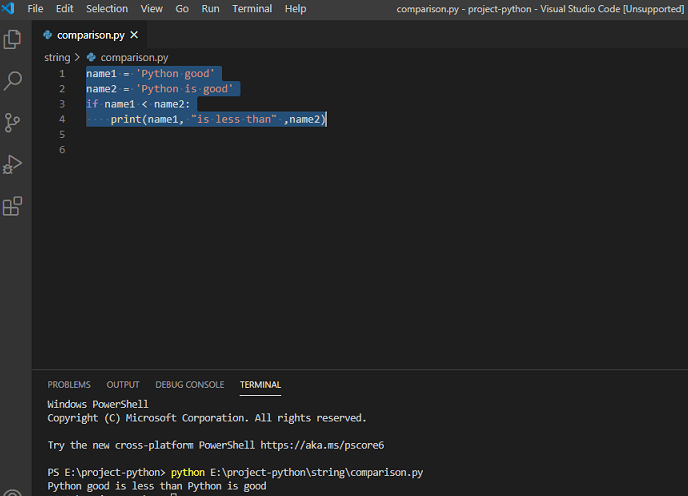Image resolution: width=688 pixels, height=496 pixels.
Task: Click line number 3 in gutter
Action: (62, 104)
